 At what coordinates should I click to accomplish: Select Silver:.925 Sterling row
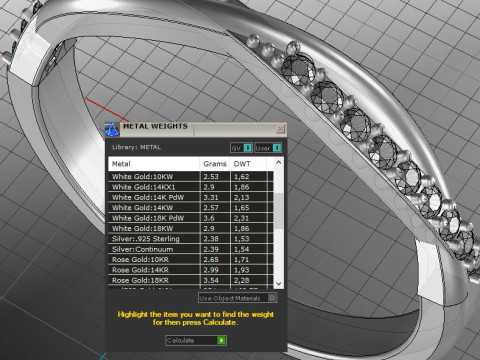point(191,238)
